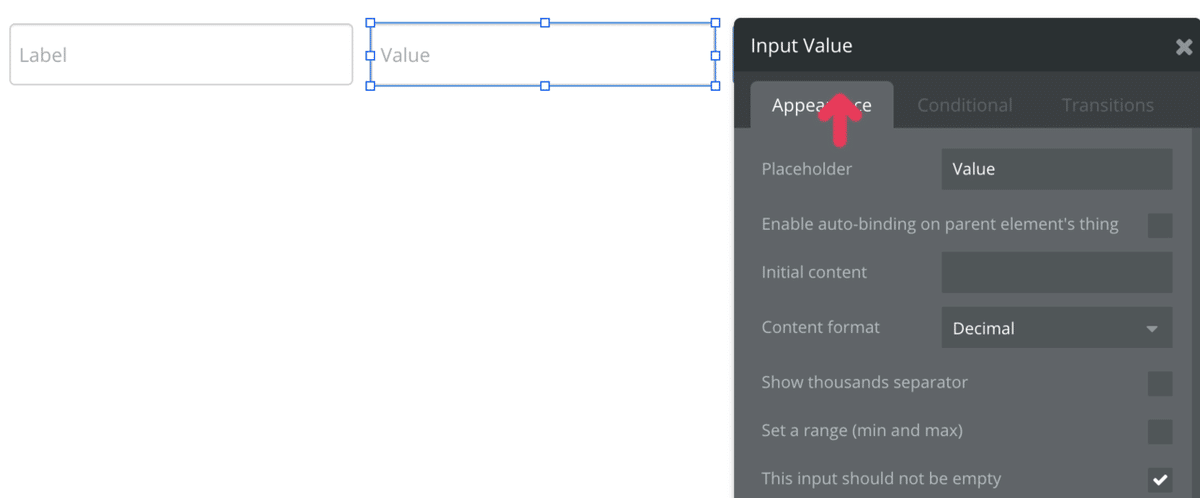
Task: Click the bottom-right resize handle of Value input
Action: point(715,86)
